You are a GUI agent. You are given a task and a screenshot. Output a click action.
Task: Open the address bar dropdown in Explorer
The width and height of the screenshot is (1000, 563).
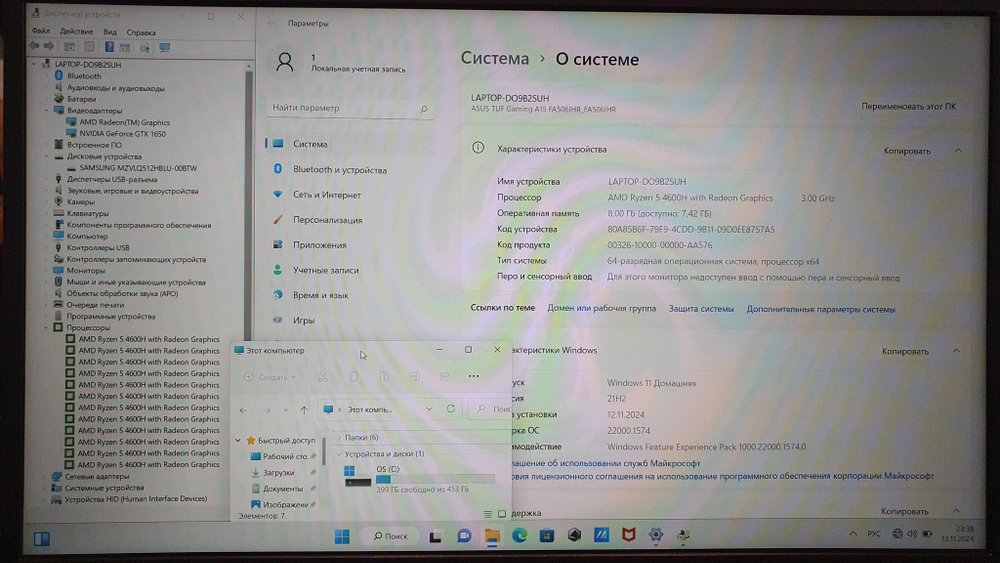[x=429, y=409]
